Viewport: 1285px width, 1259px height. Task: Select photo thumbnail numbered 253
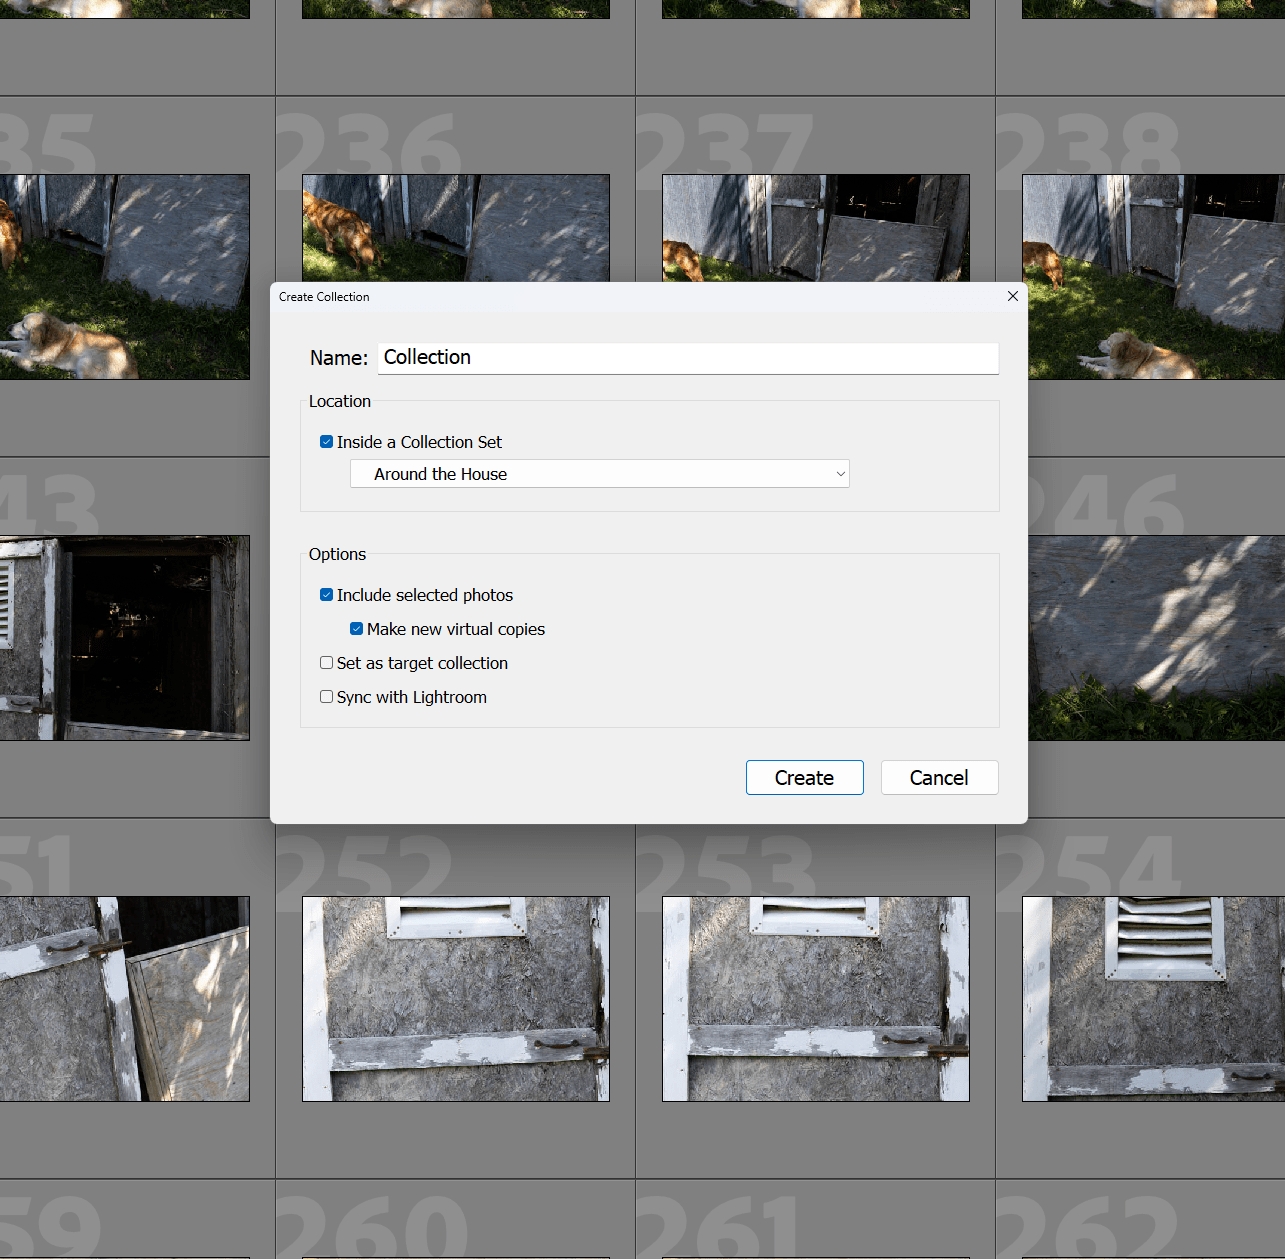tap(815, 999)
